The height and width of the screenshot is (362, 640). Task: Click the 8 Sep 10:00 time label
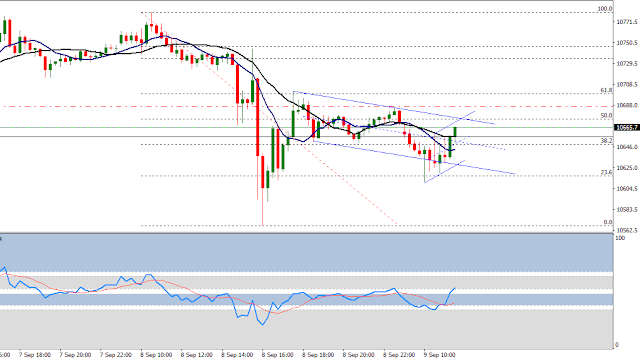pyautogui.click(x=156, y=355)
